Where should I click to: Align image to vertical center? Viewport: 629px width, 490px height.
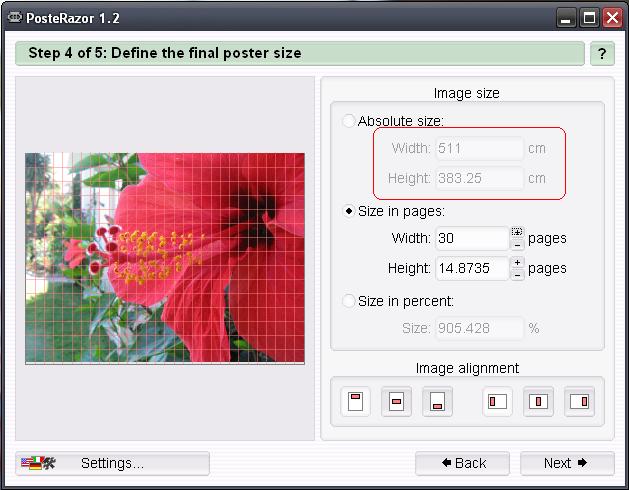click(396, 401)
